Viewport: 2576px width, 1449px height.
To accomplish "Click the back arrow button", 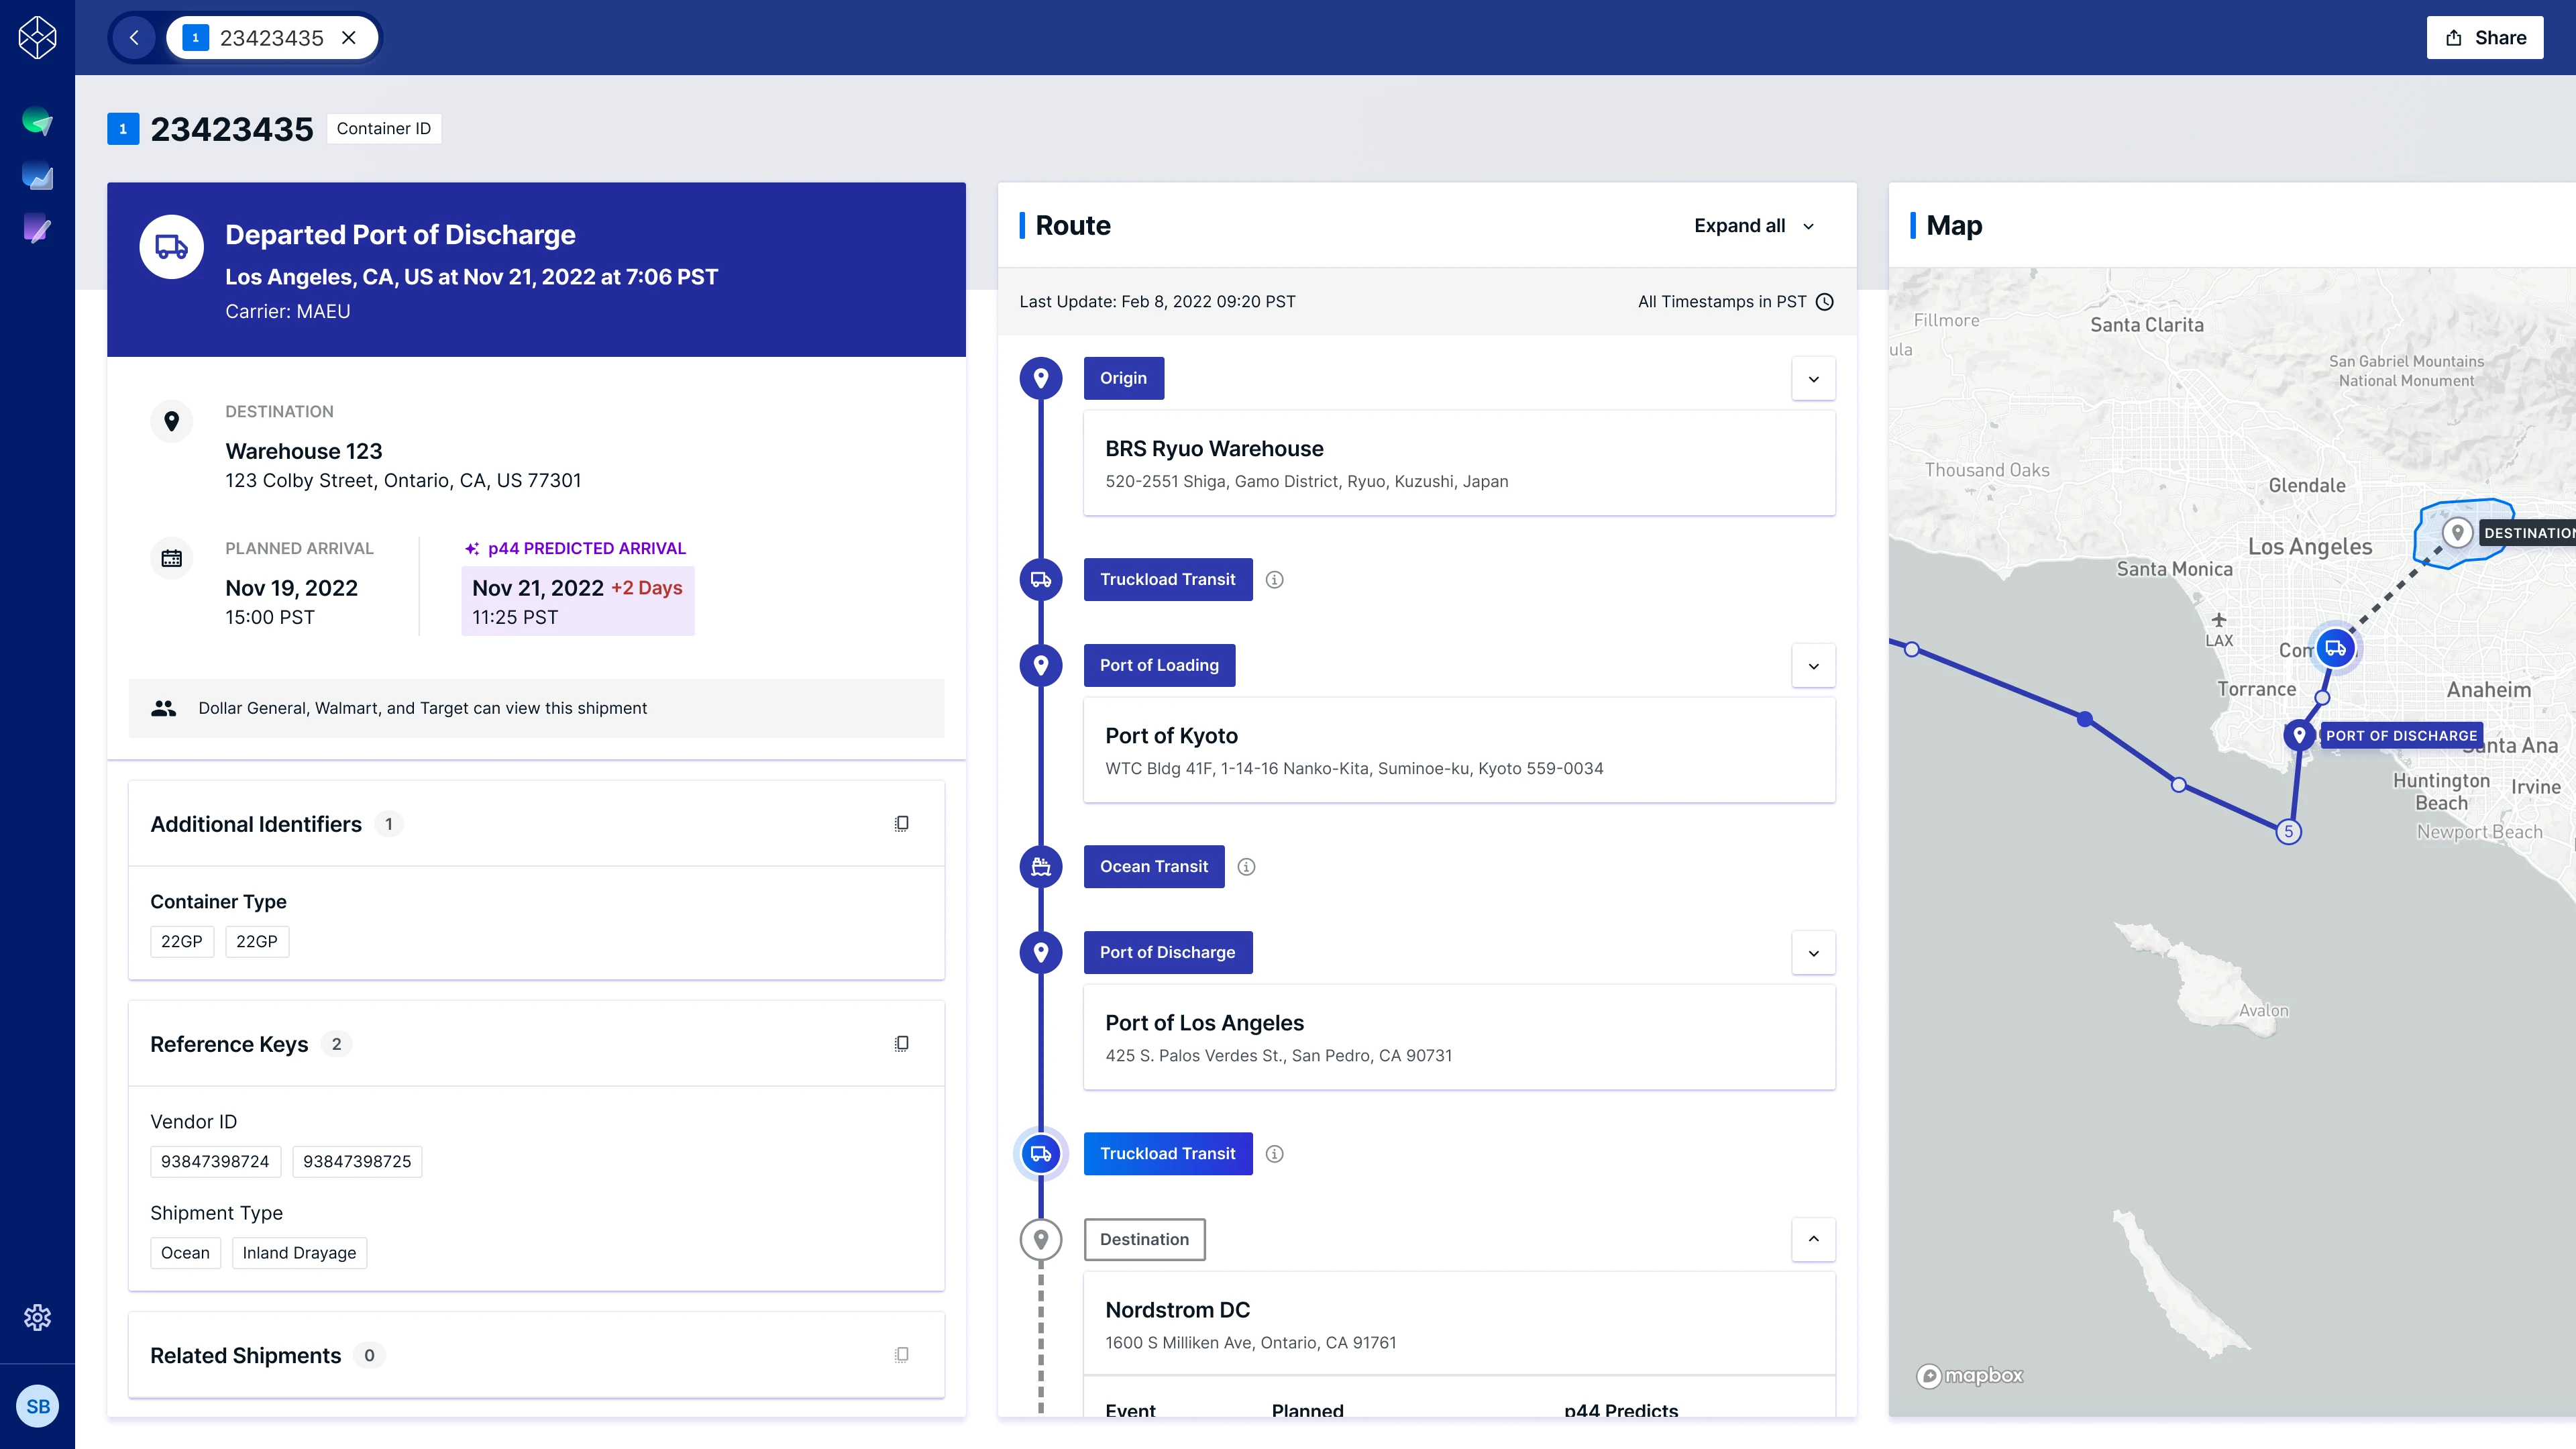I will [134, 38].
